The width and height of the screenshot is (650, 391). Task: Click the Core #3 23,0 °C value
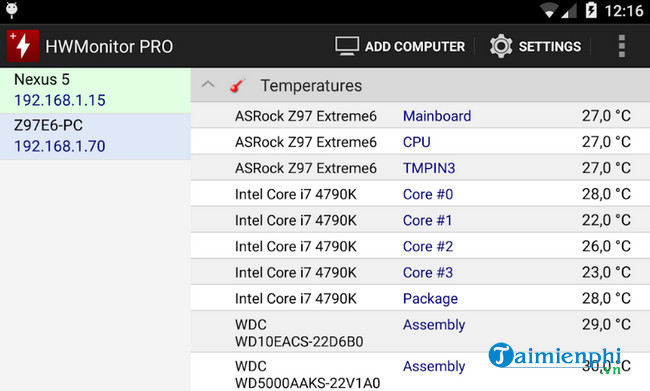tap(606, 273)
